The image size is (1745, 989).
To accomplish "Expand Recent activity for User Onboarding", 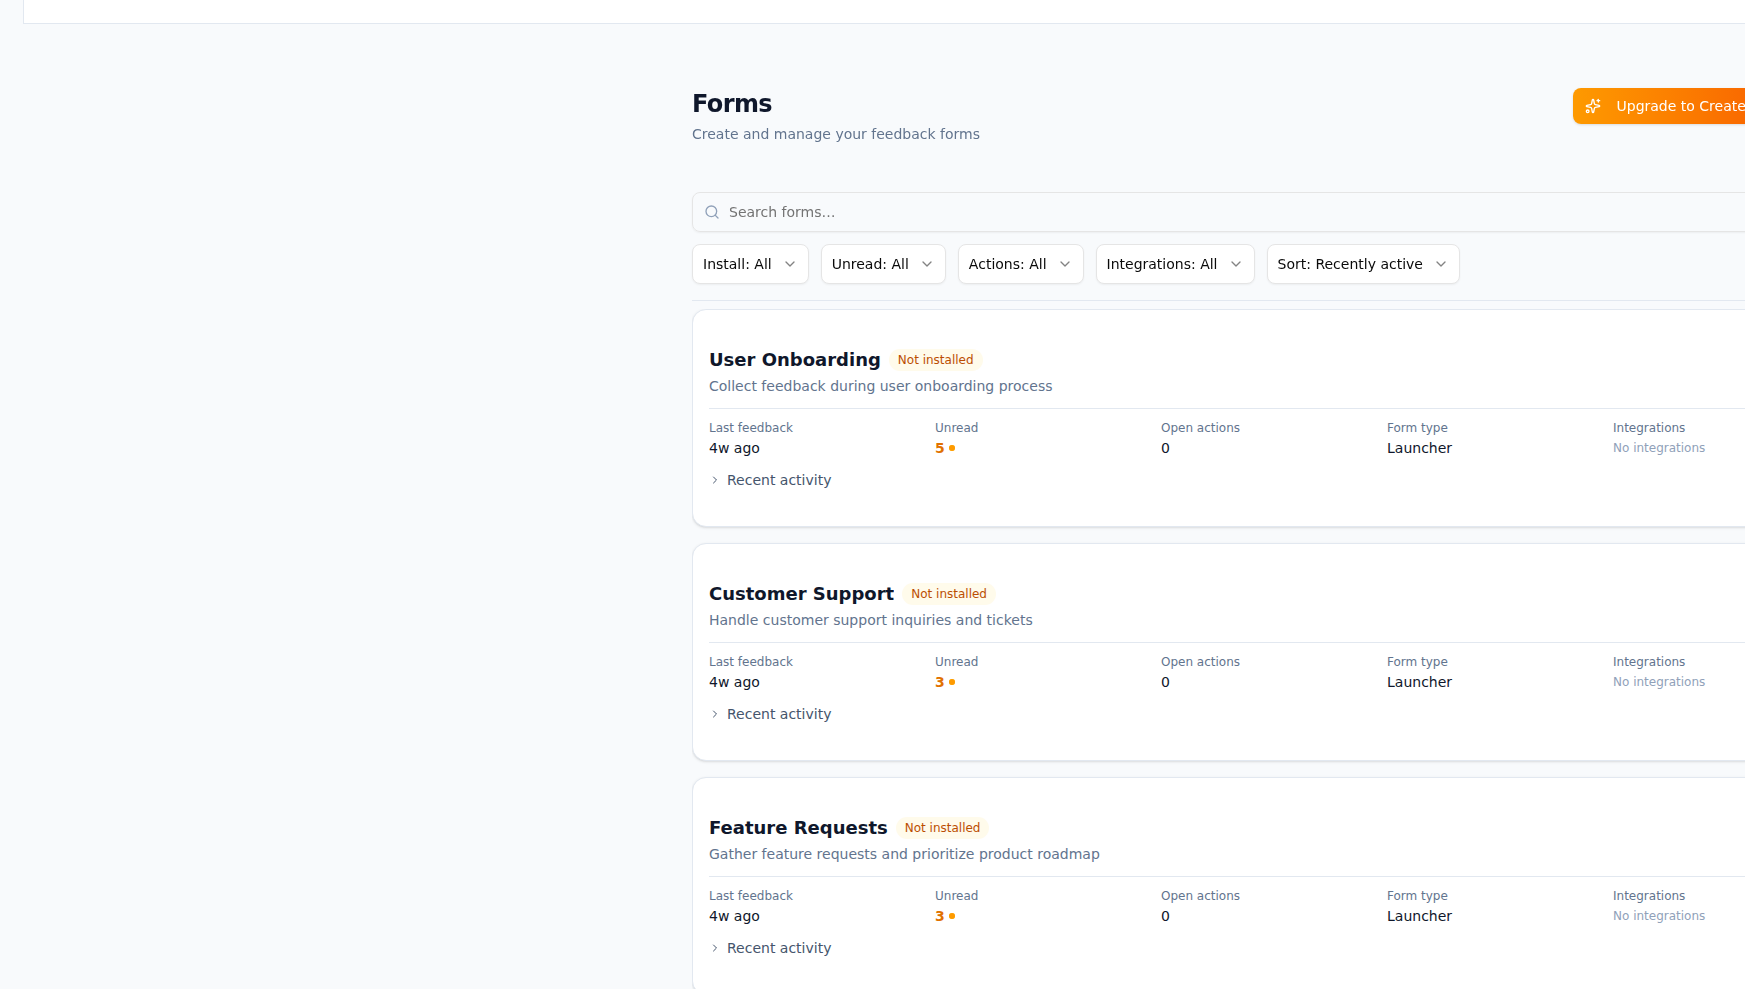I will click(x=779, y=480).
